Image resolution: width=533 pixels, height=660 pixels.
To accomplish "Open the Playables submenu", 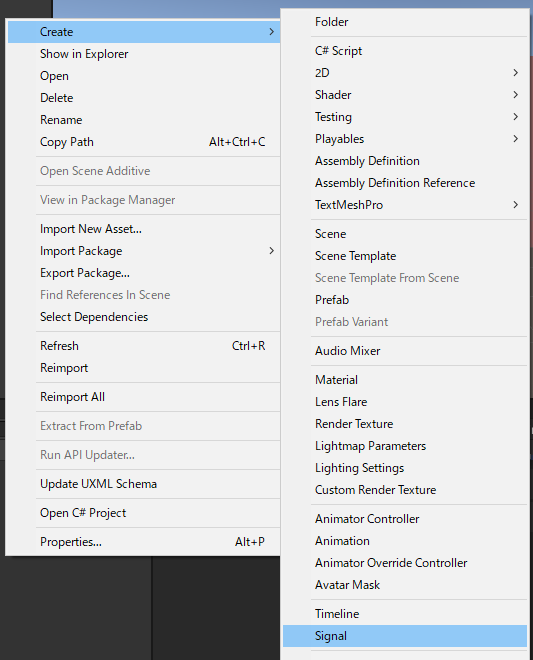I will point(405,139).
